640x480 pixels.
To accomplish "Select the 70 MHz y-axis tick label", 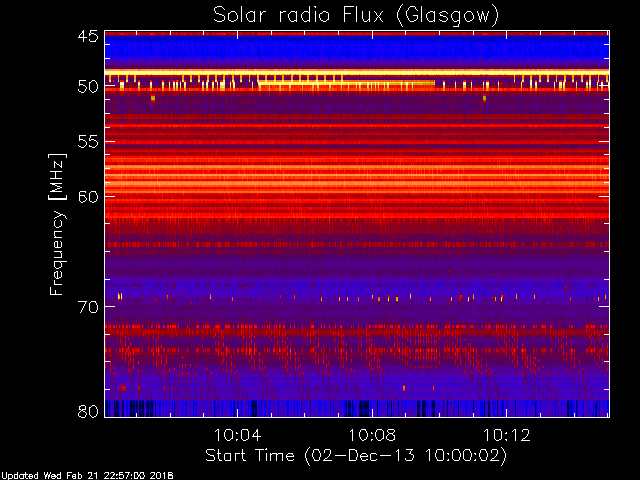I will pos(87,306).
